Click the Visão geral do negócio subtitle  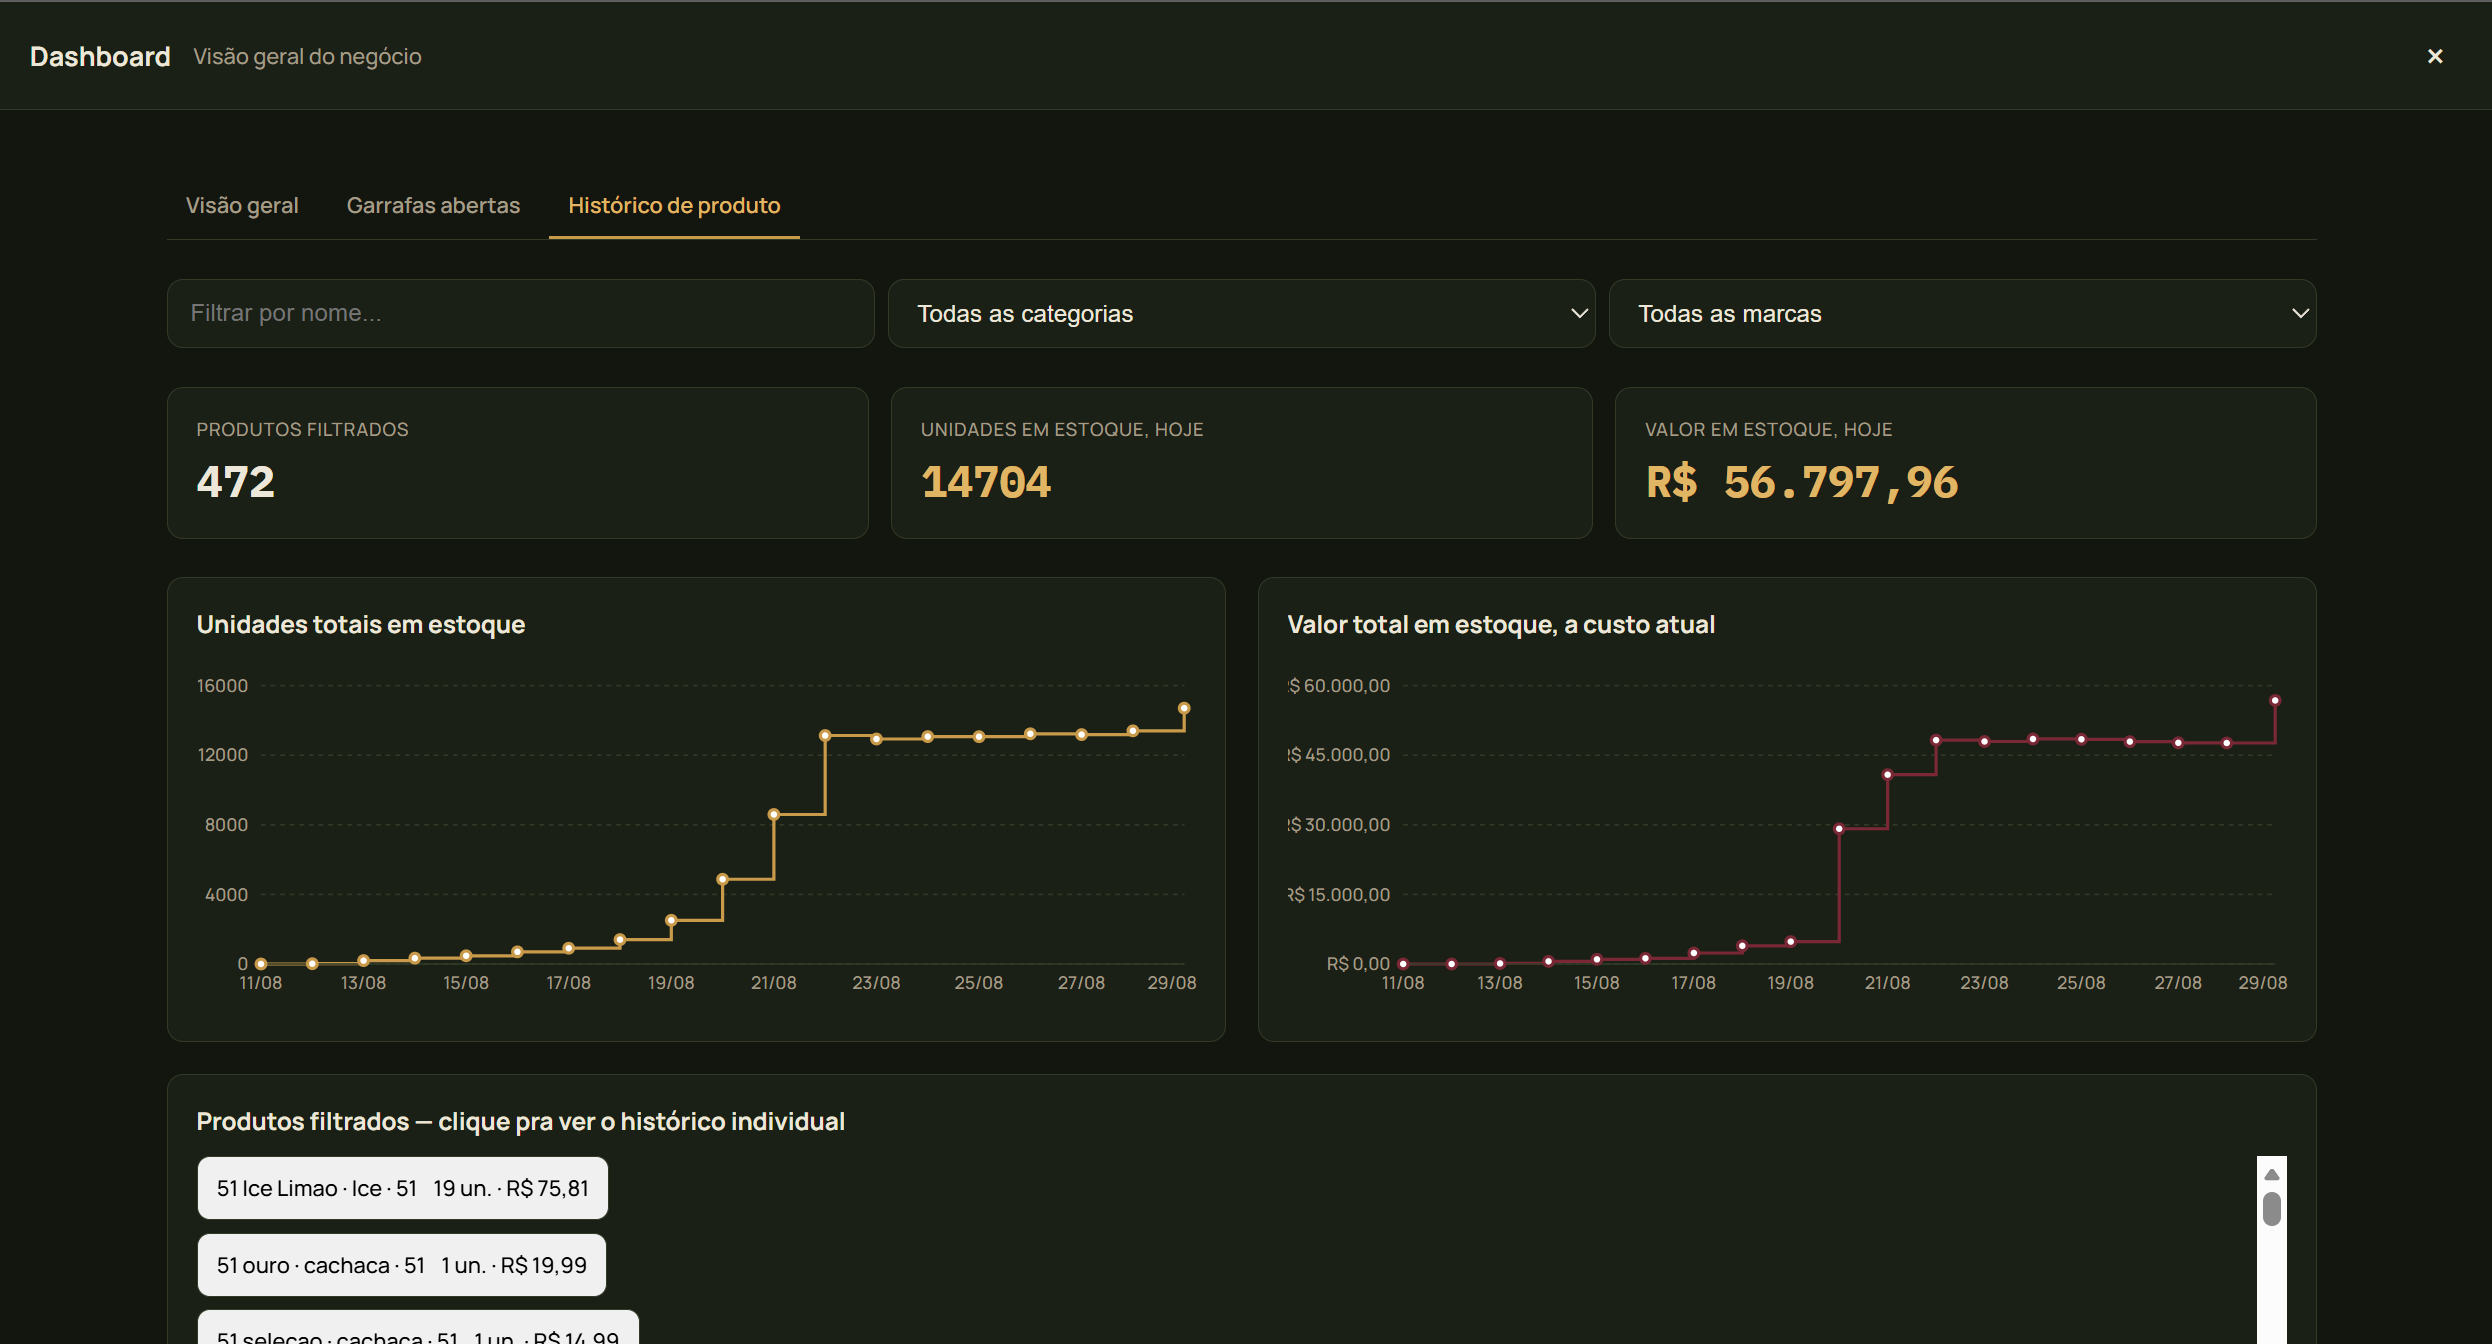307,56
